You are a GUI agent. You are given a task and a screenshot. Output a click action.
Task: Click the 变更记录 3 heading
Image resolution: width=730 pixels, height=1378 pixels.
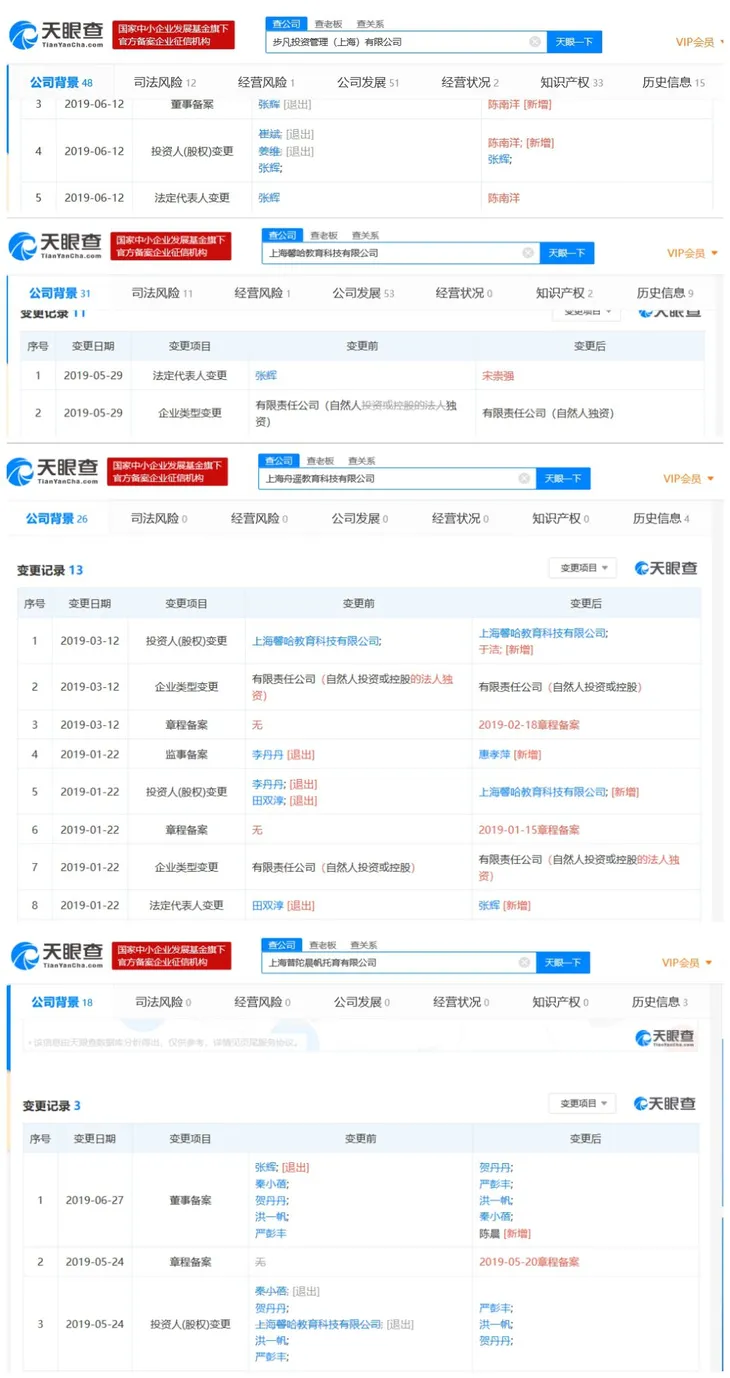[52, 1106]
